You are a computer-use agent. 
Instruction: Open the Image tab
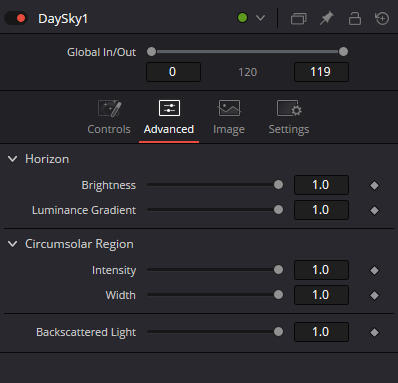[x=229, y=117]
